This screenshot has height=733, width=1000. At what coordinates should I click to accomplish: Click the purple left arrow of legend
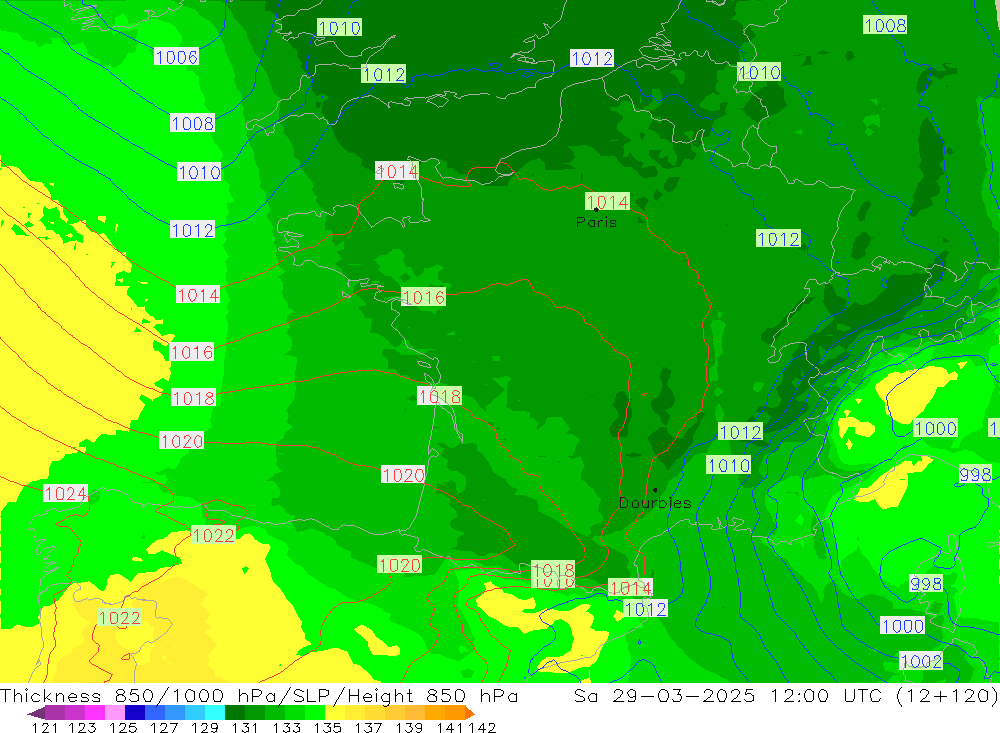pyautogui.click(x=36, y=713)
